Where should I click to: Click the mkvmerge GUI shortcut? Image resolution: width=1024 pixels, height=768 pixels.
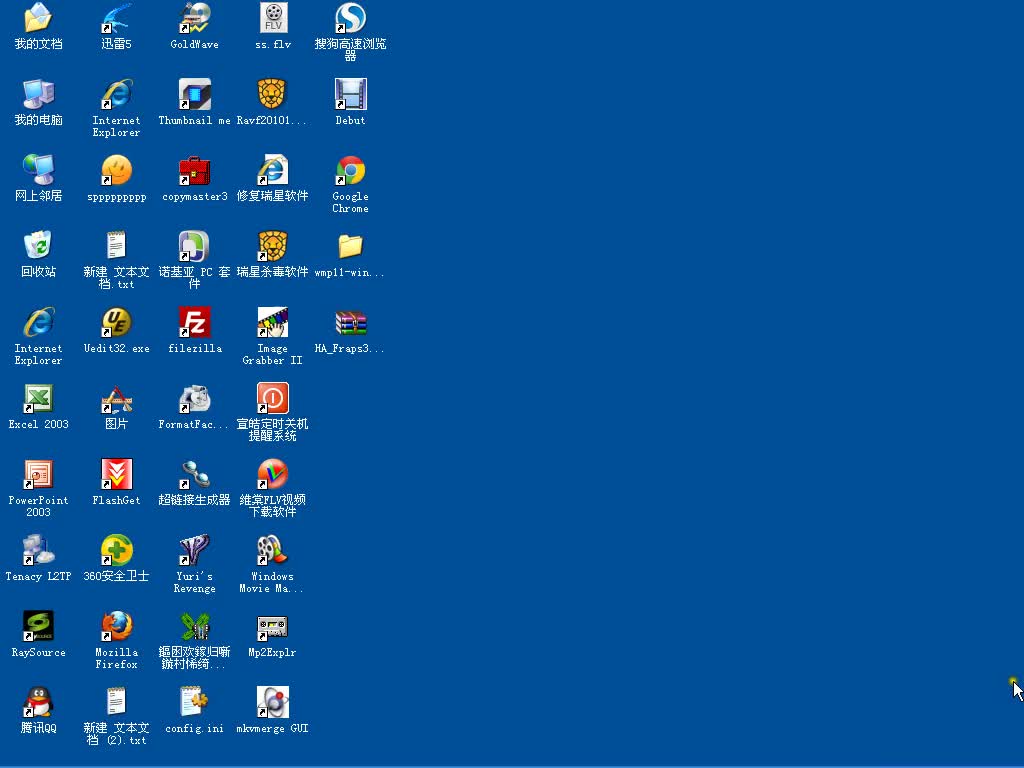click(272, 703)
